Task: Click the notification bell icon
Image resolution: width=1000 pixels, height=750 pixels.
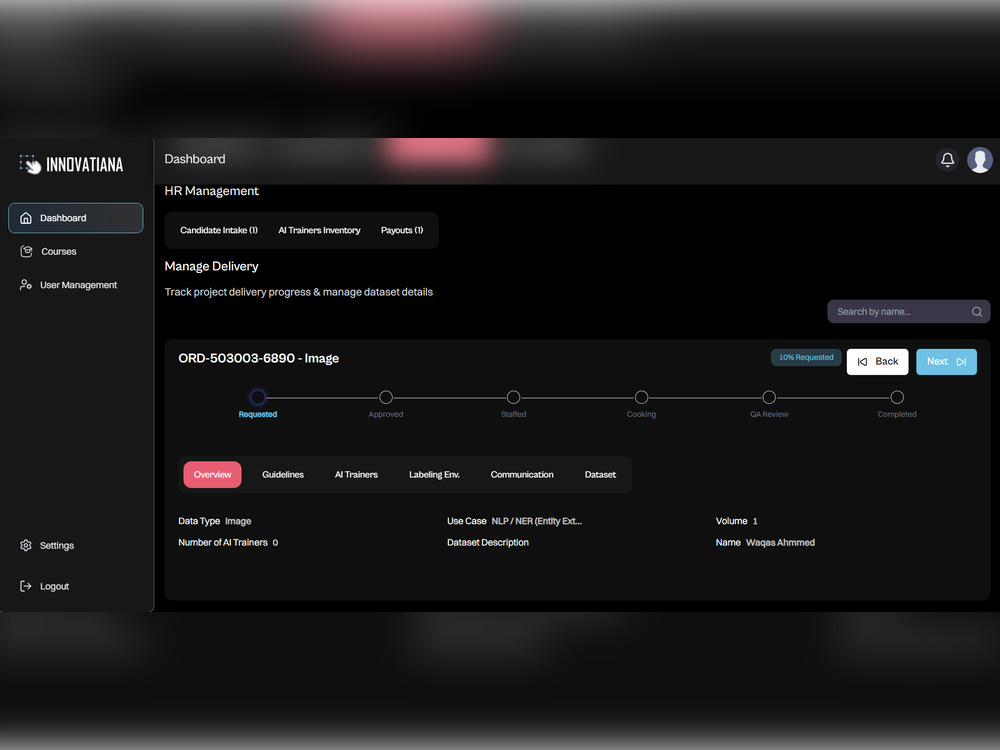Action: point(947,159)
